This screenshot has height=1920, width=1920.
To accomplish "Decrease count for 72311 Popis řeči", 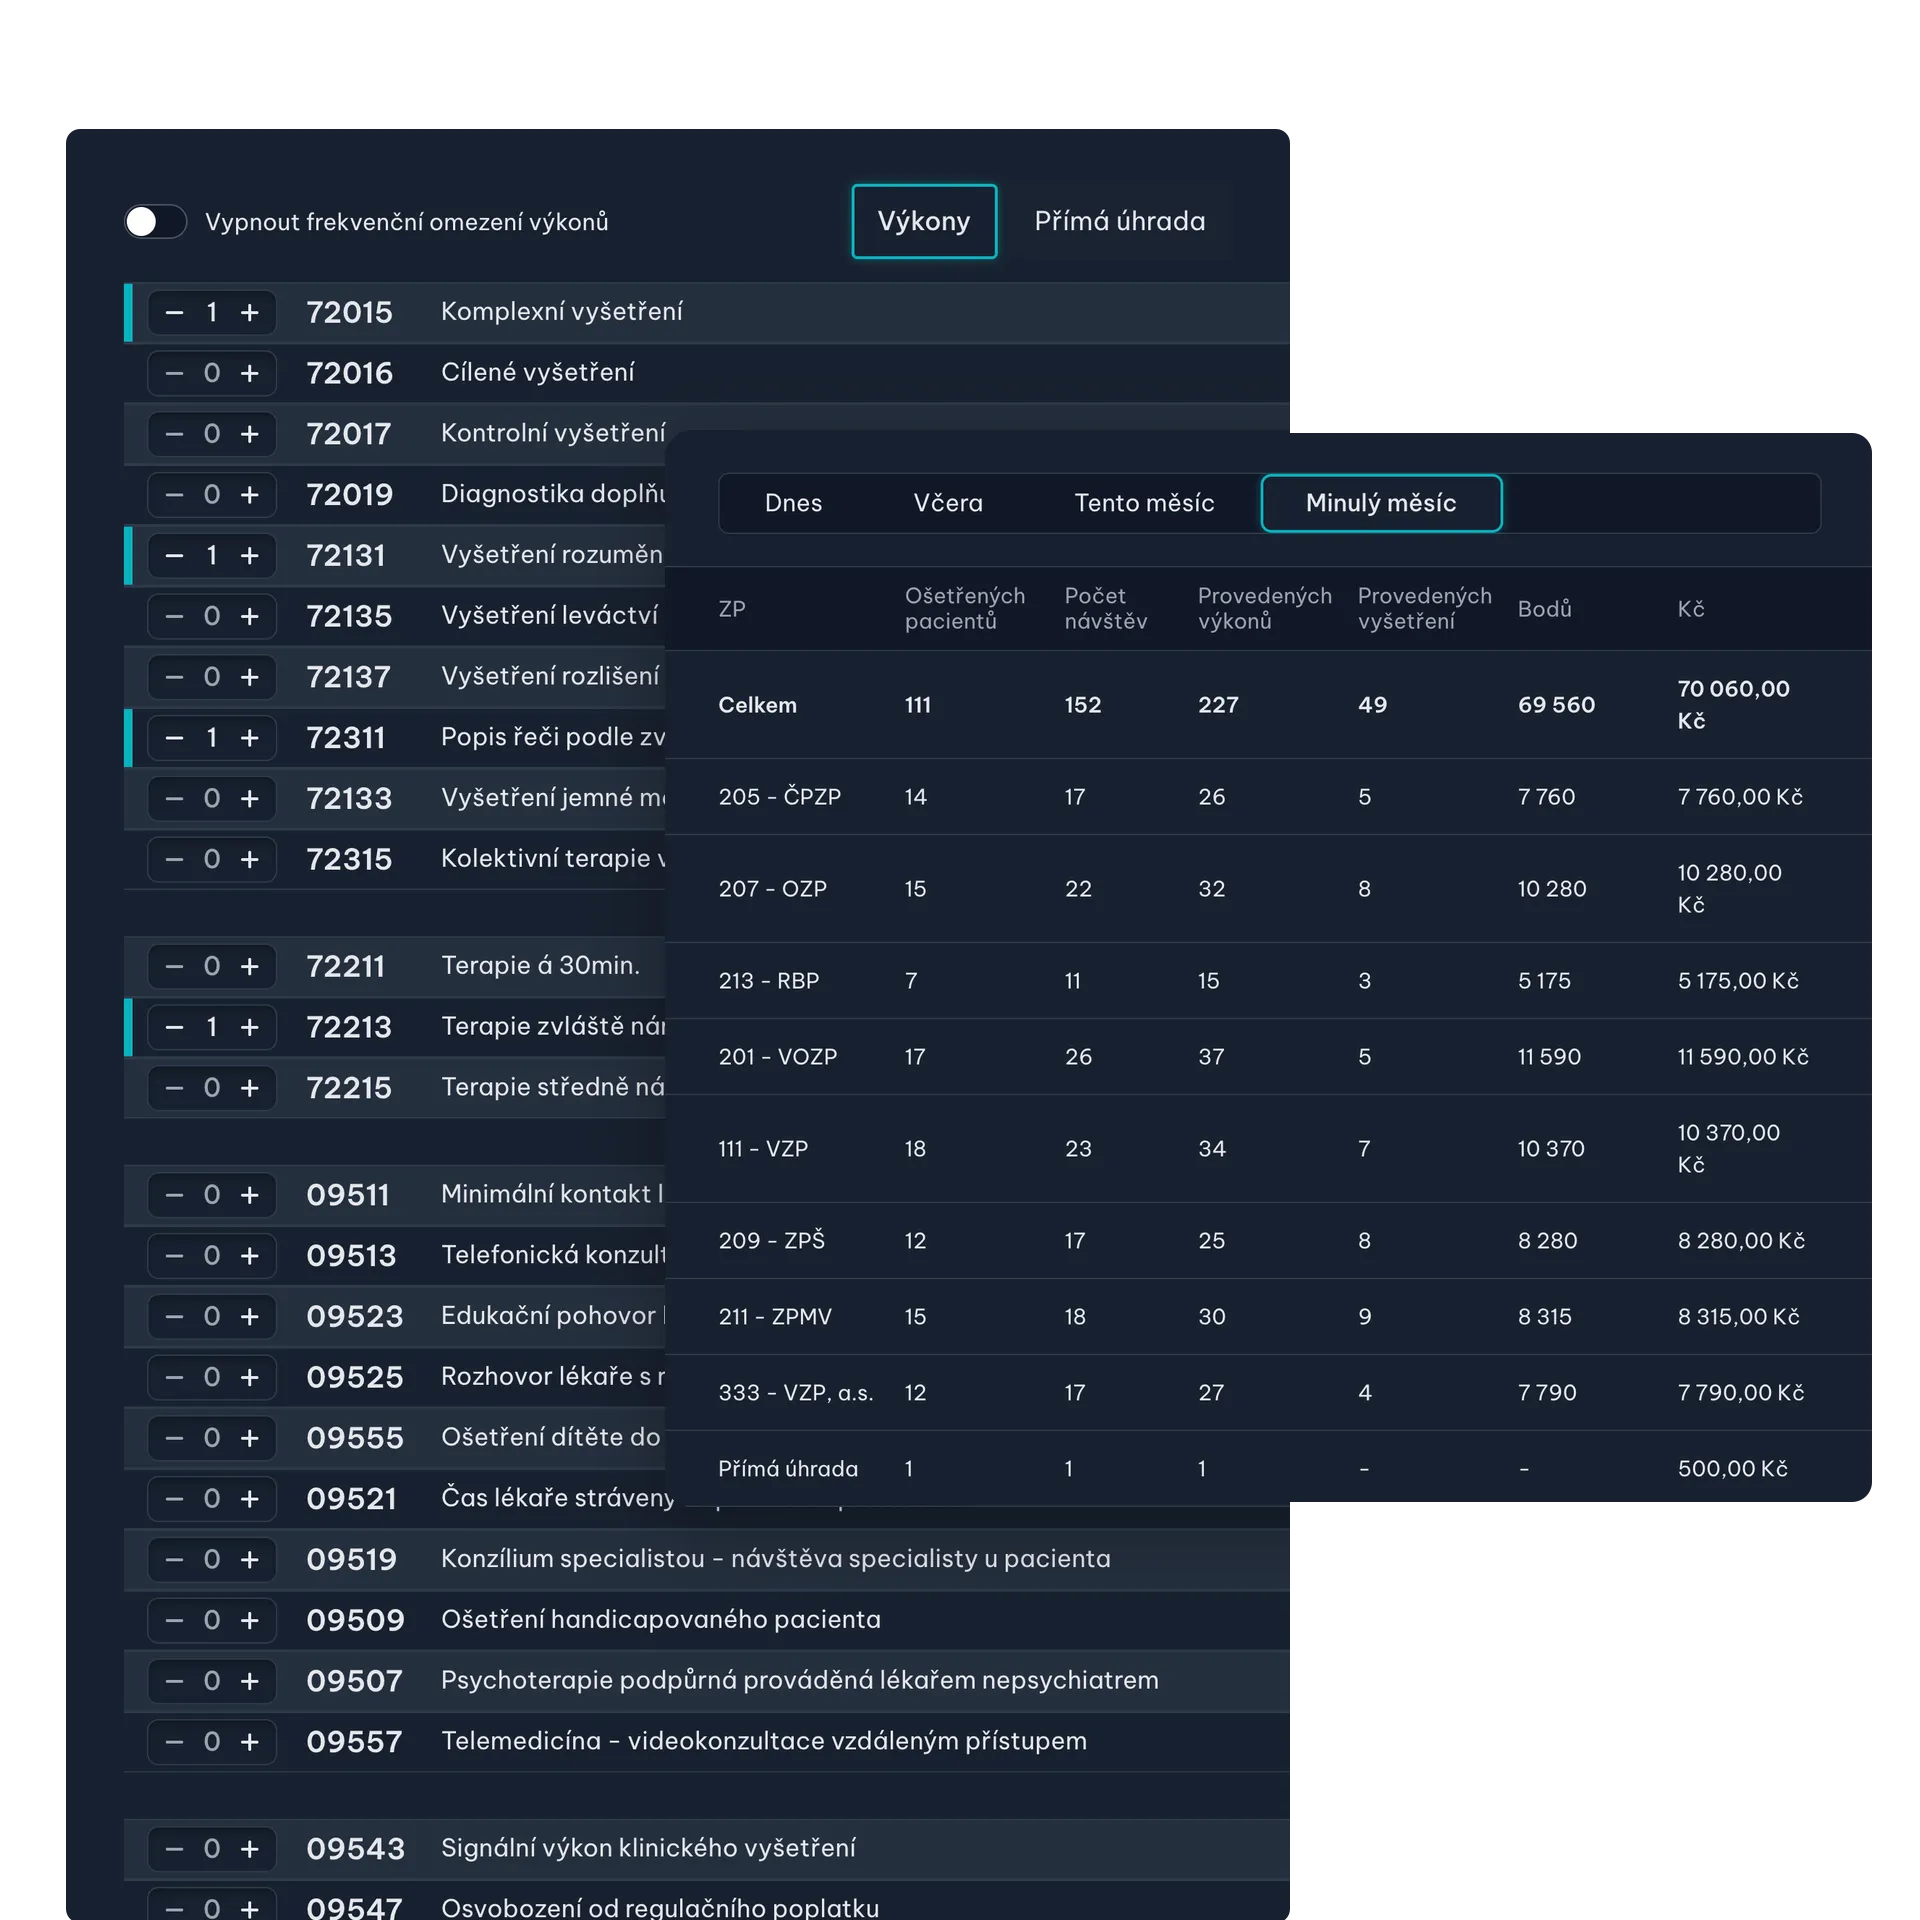I will tap(174, 738).
